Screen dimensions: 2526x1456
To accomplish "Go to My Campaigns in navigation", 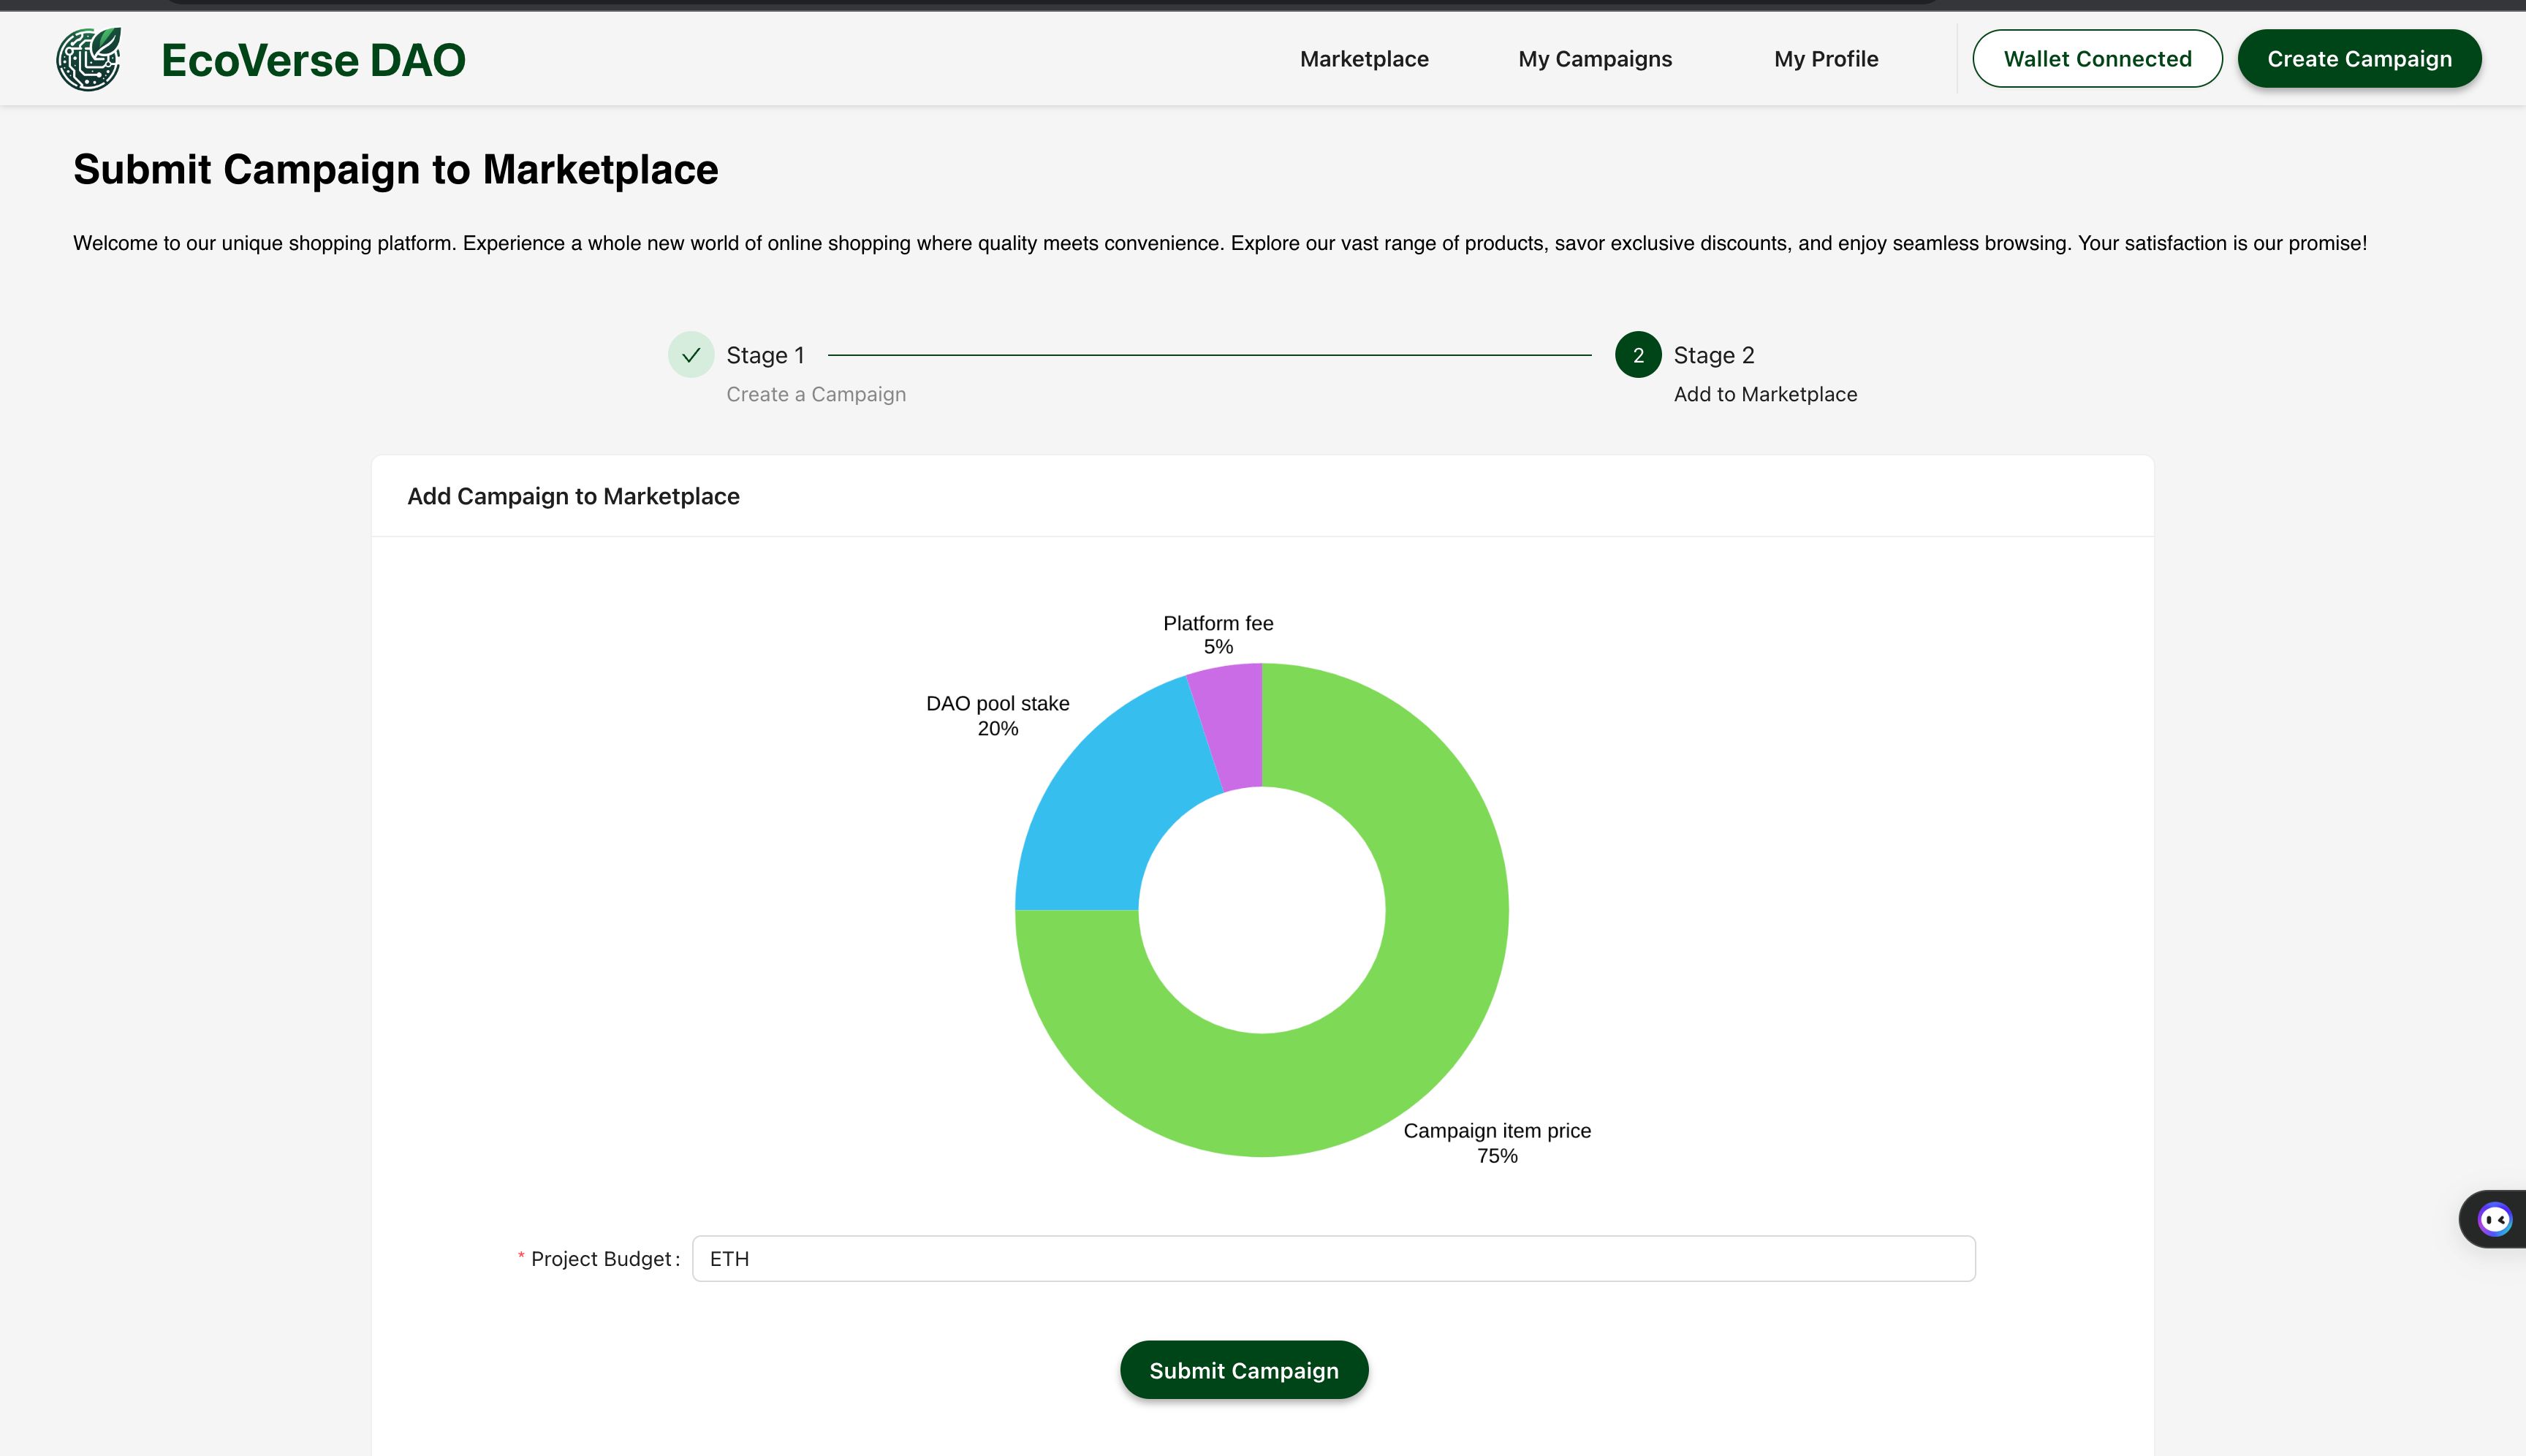I will (x=1595, y=59).
